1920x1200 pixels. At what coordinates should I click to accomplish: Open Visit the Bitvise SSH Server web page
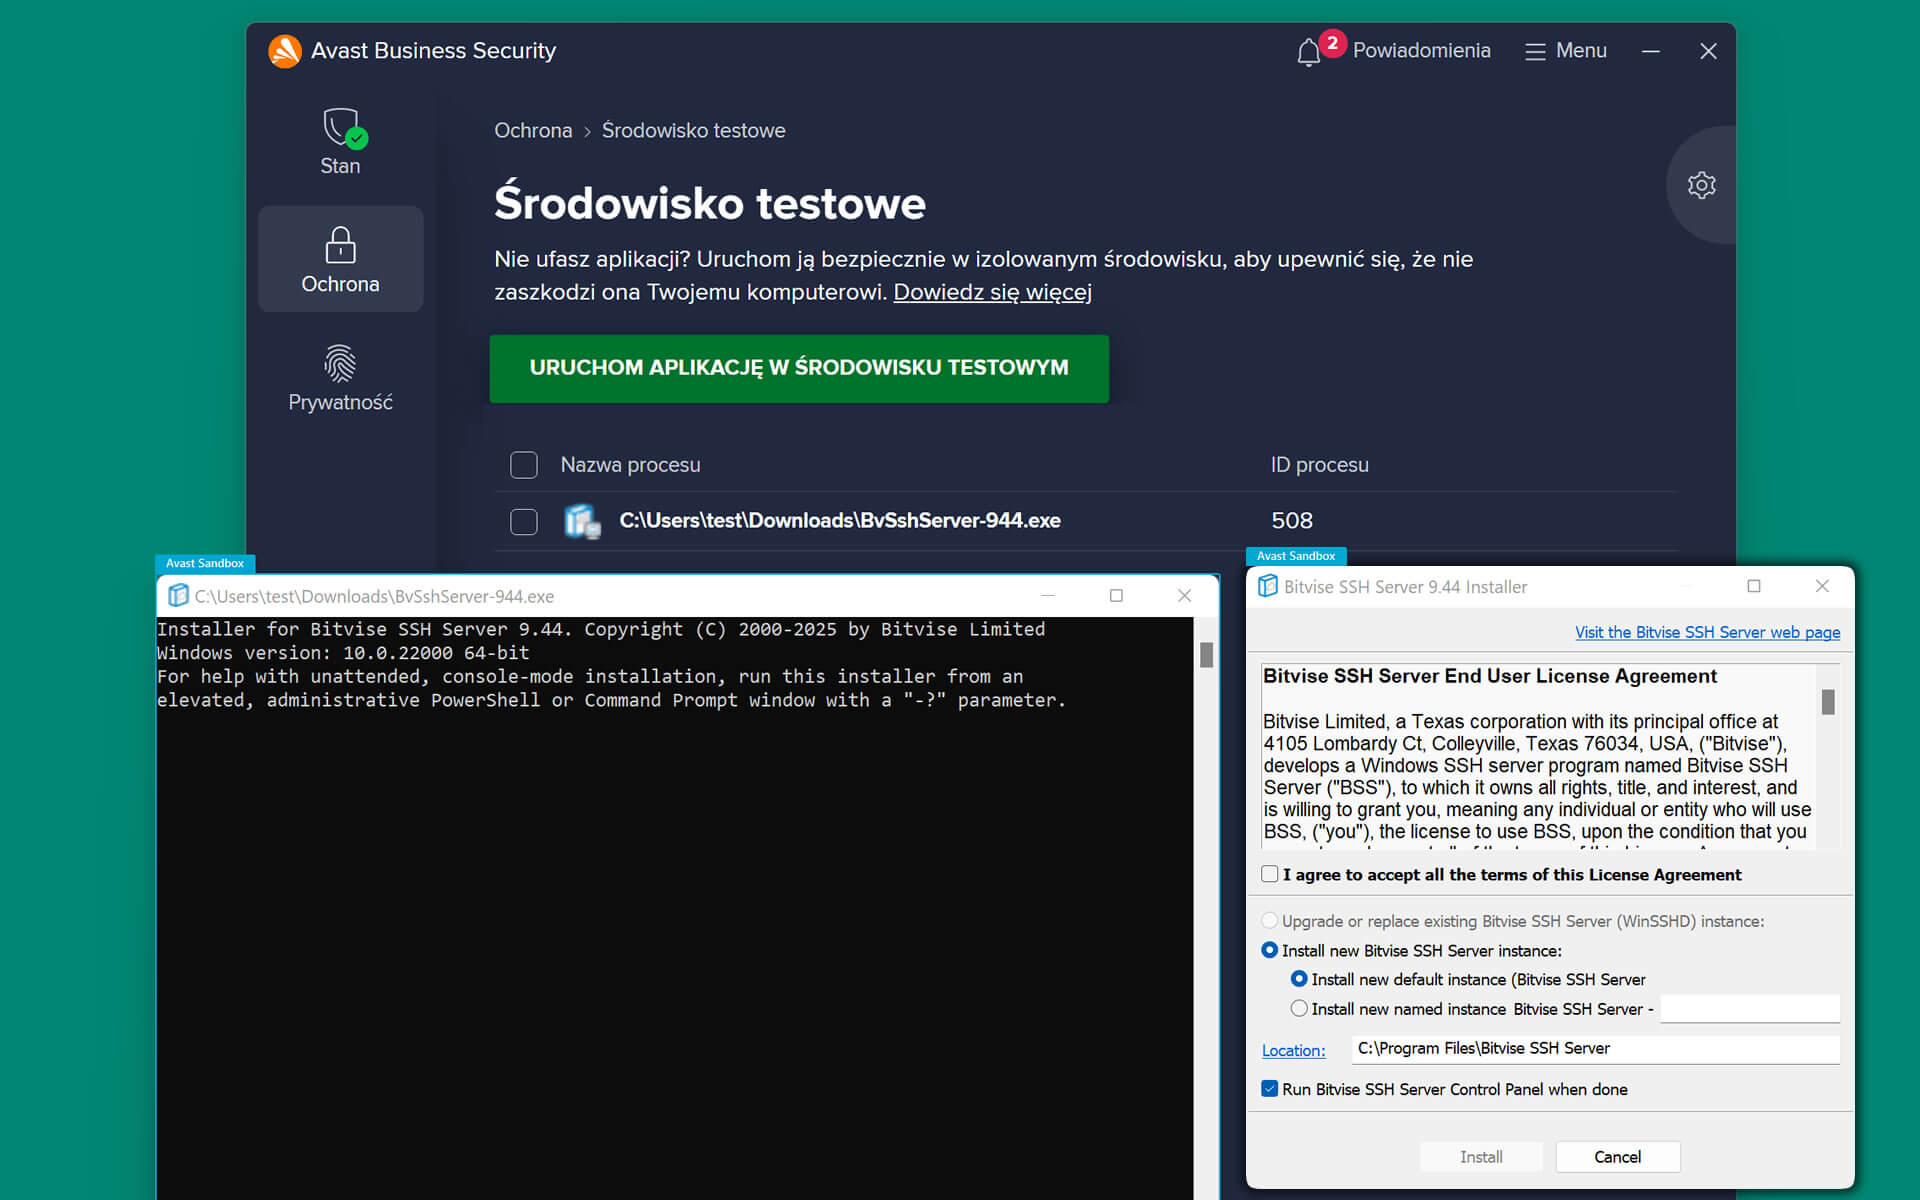(1706, 632)
